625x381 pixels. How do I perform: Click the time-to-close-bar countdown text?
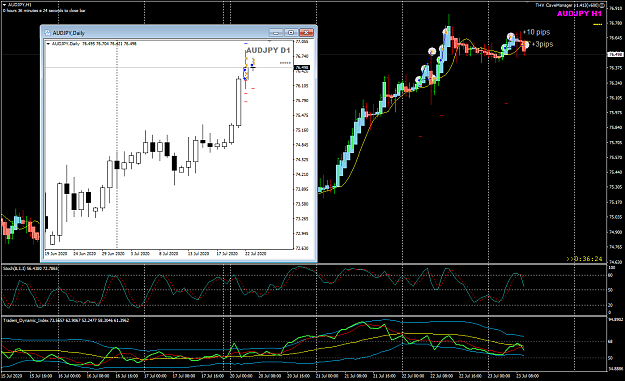[44, 11]
